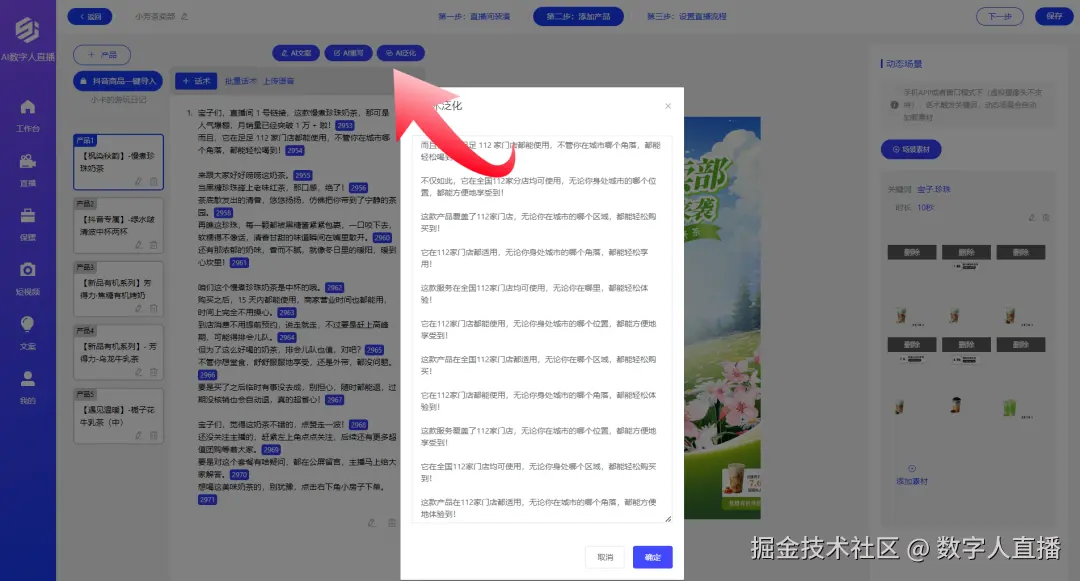
Task: Click the trash icon on 产品3 card
Action: tap(154, 308)
